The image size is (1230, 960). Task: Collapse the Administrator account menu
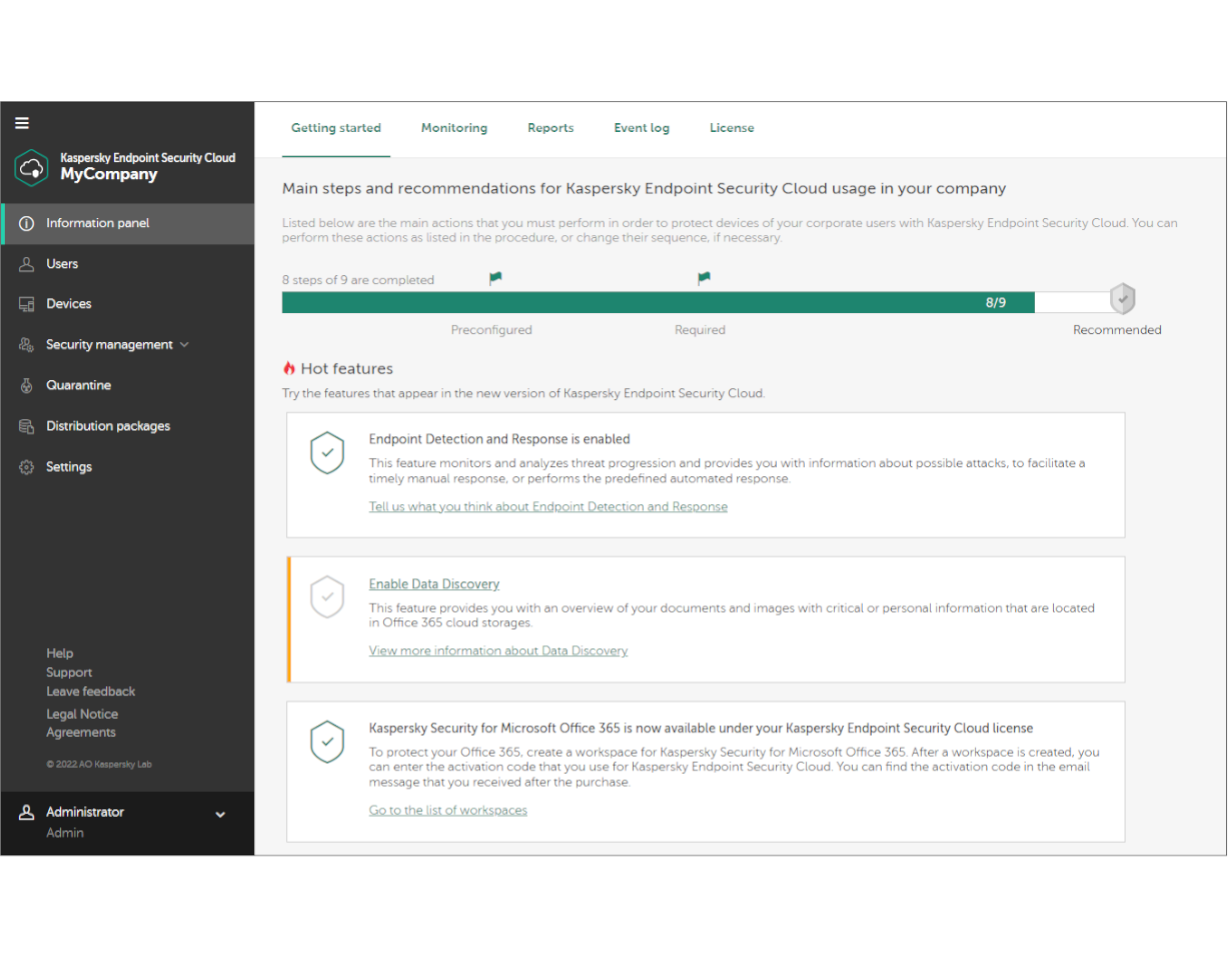pyautogui.click(x=221, y=814)
